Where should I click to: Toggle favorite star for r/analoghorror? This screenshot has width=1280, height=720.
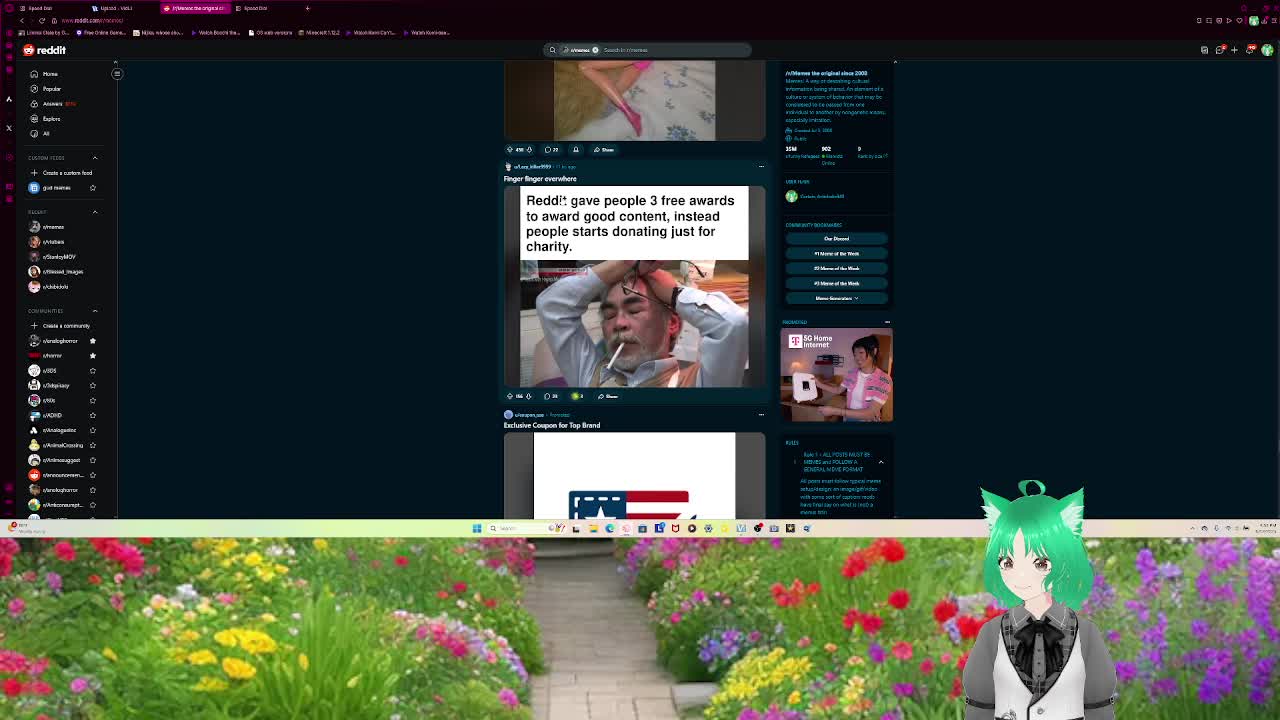click(x=93, y=341)
